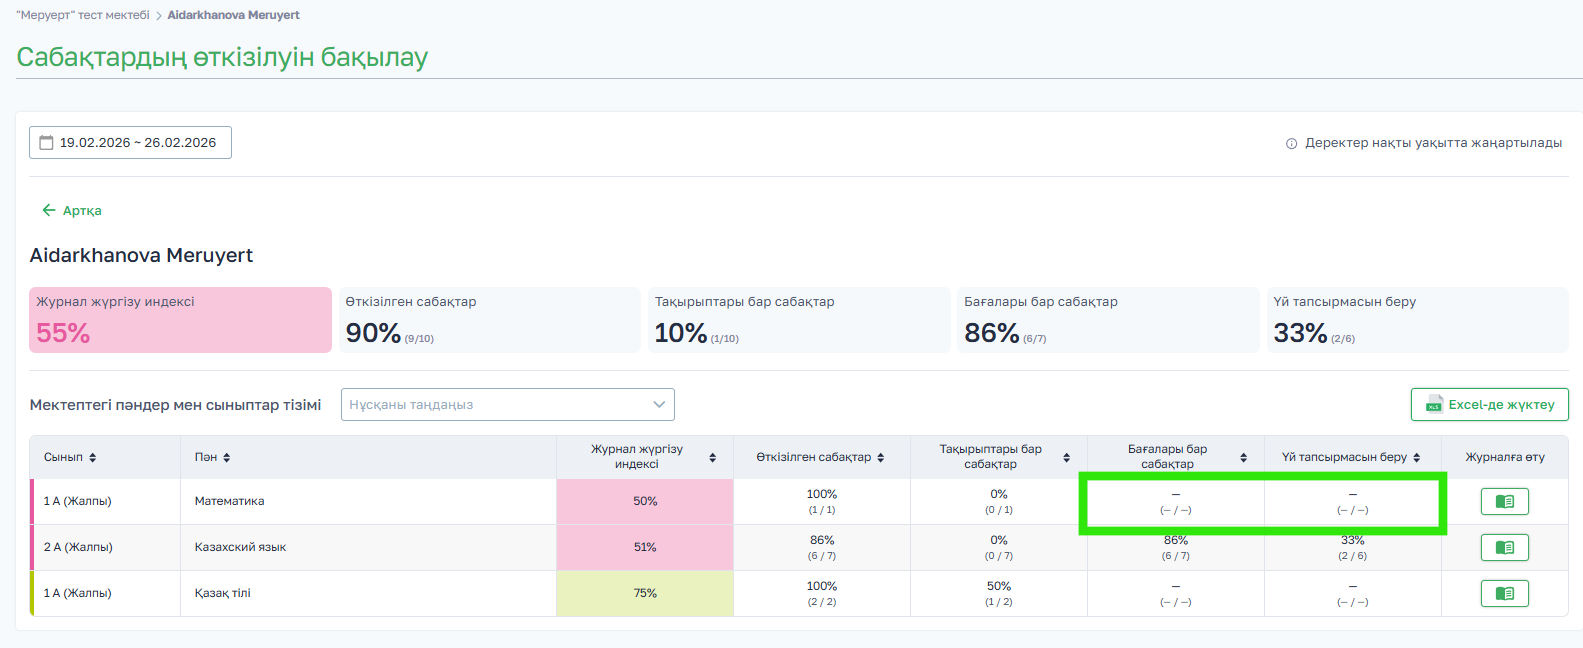This screenshot has width=1583, height=648.
Task: Open journal for 1 A Математика row
Action: pos(1504,501)
